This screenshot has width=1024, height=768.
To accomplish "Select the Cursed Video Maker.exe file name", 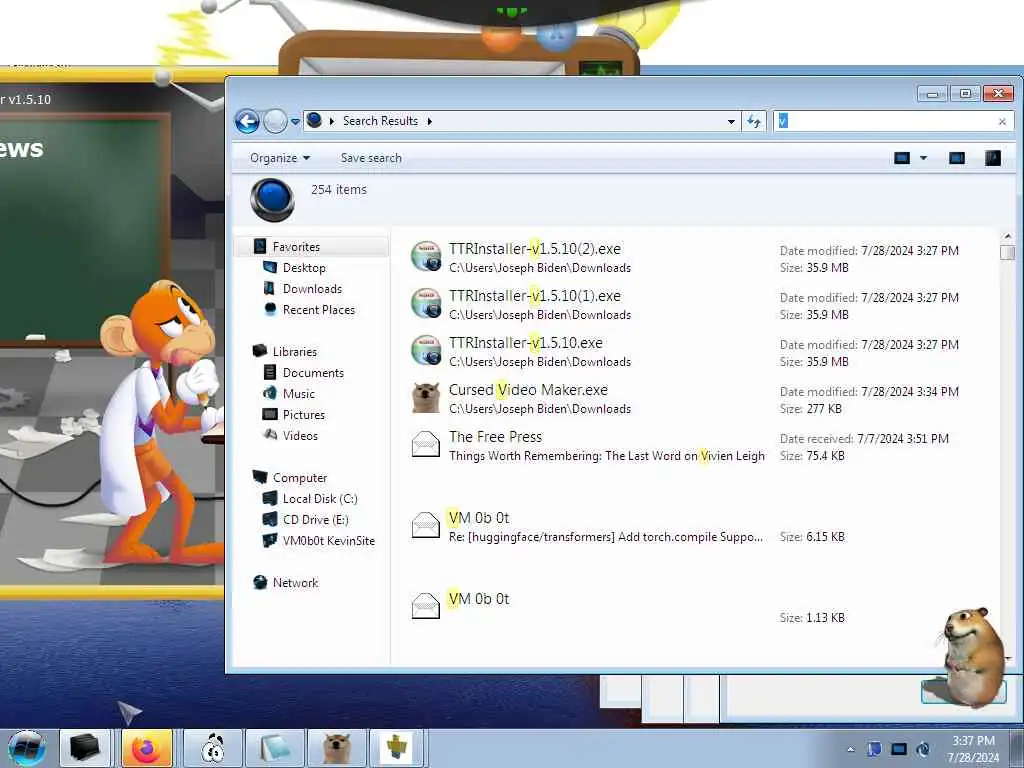I will point(528,390).
